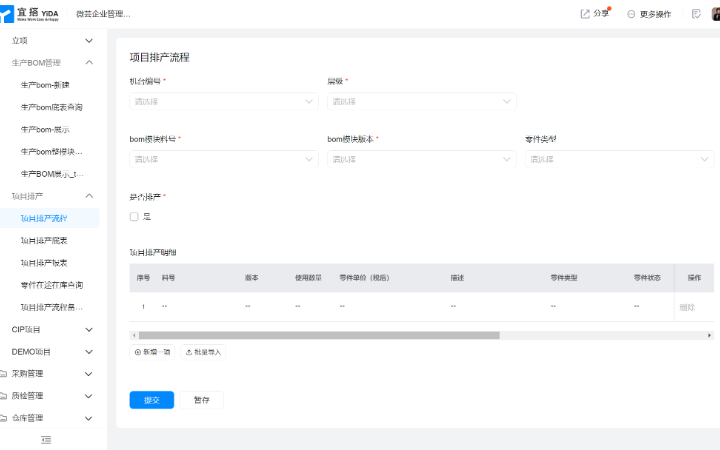
Task: Expand the CIP项目 group chevron
Action: point(89,330)
